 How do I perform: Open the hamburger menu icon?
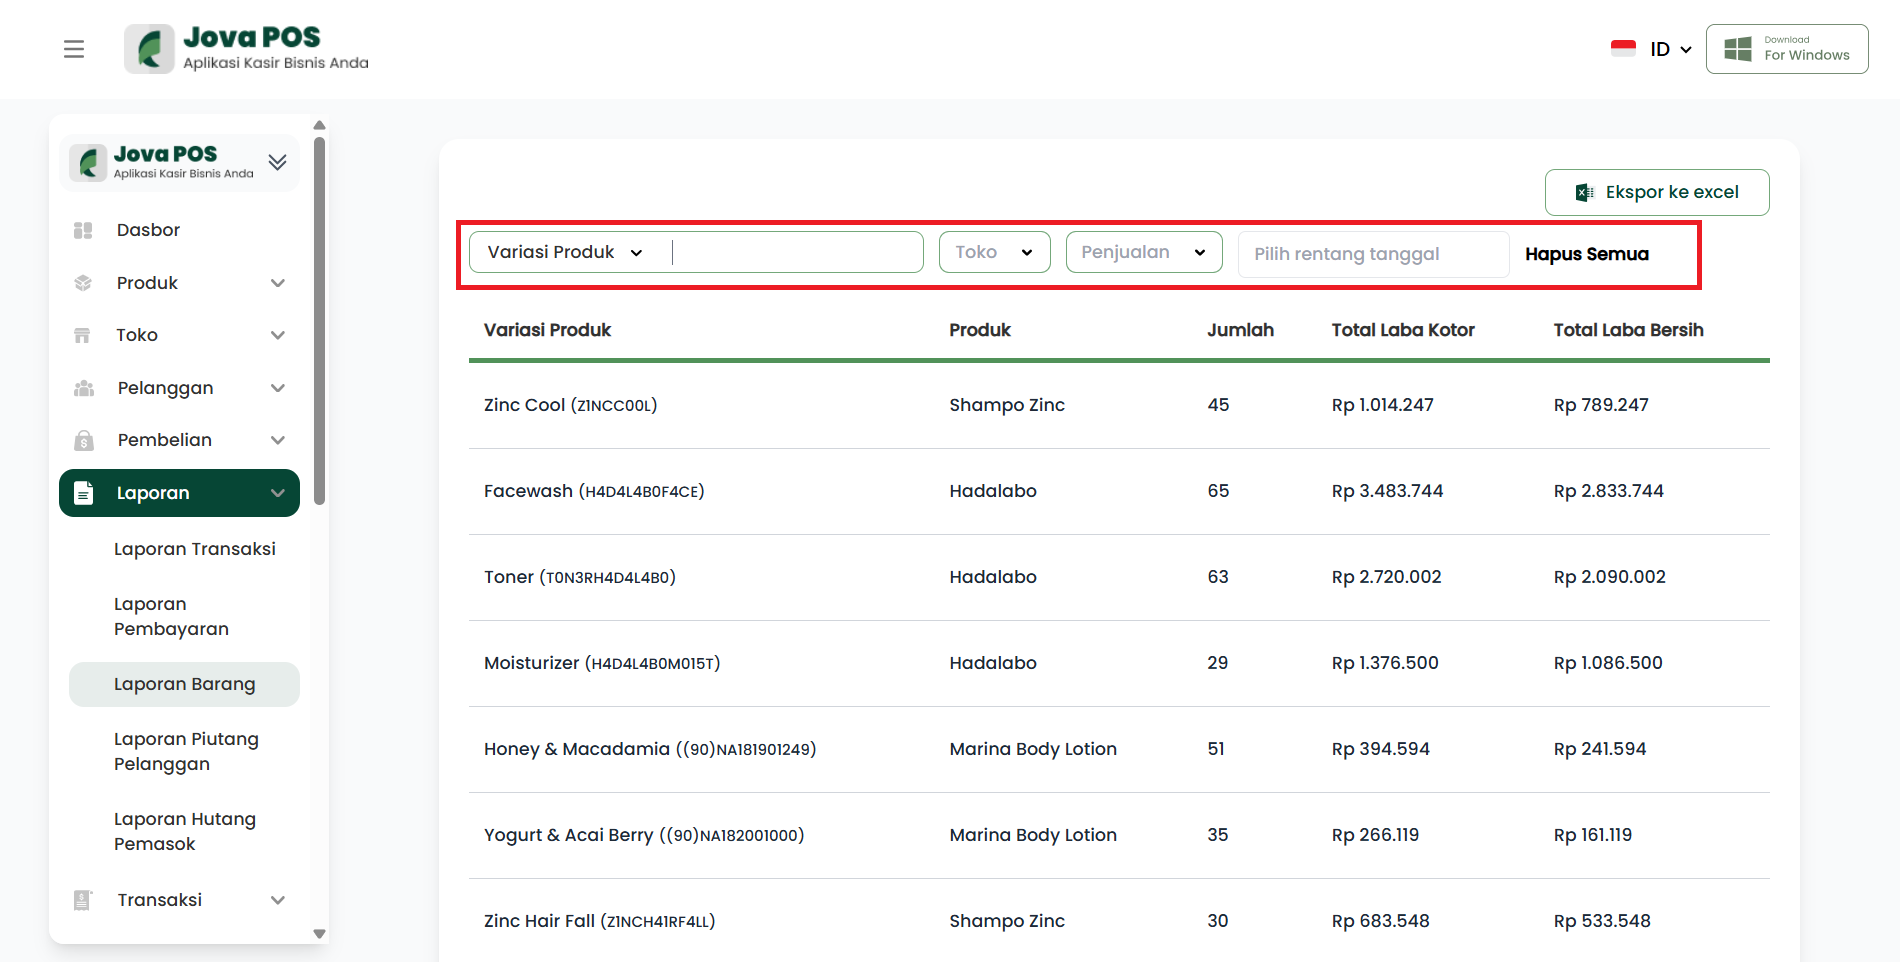click(x=74, y=49)
